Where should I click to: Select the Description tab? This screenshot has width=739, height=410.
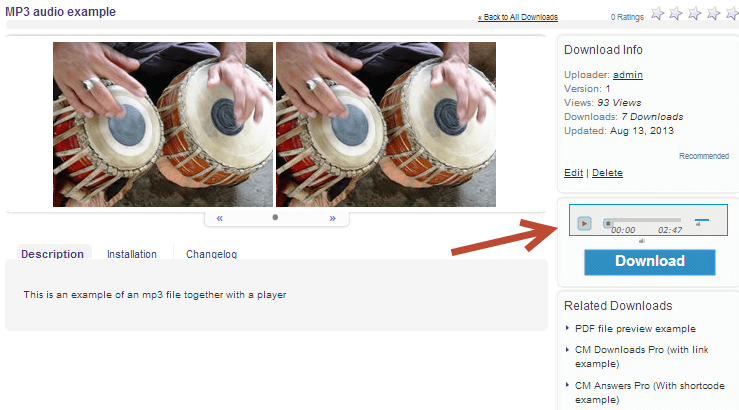(52, 254)
